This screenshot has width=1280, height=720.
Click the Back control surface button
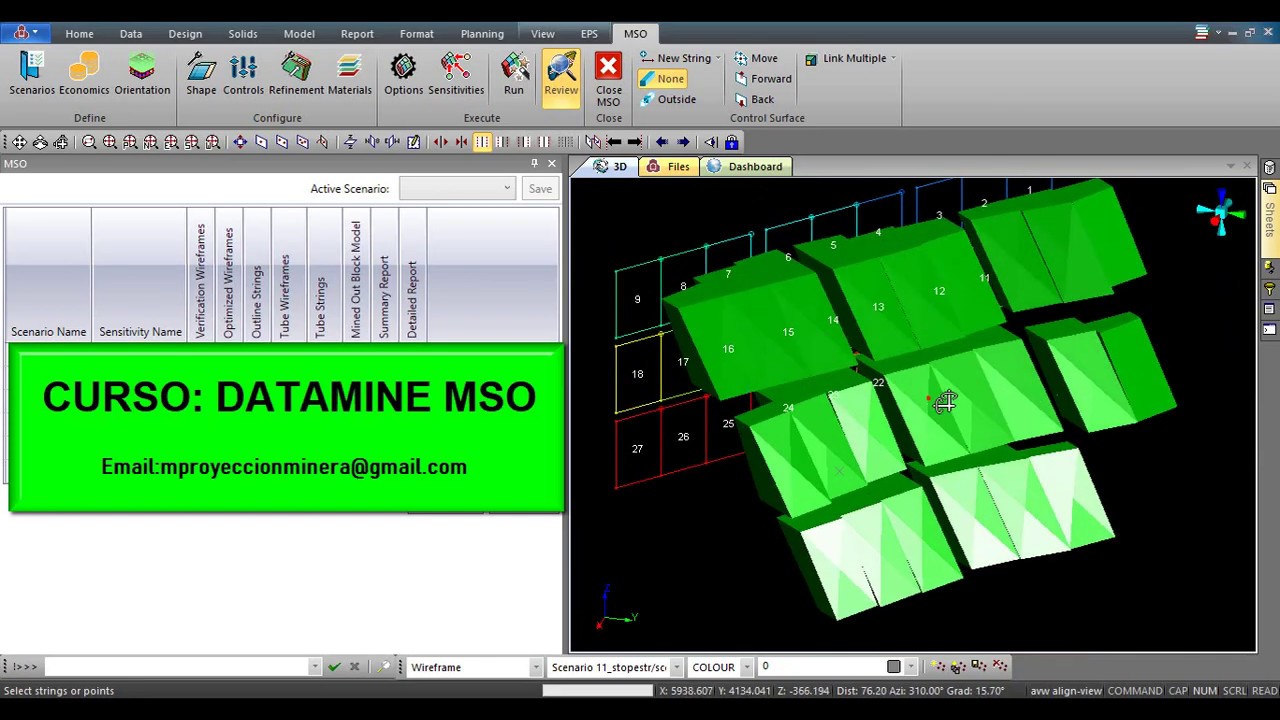point(754,99)
